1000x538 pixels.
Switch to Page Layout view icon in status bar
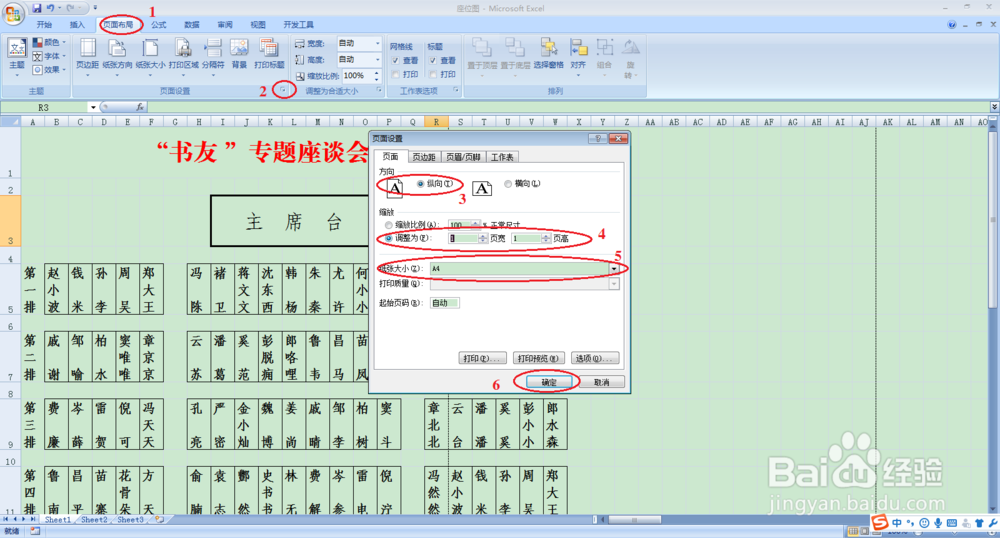(864, 531)
